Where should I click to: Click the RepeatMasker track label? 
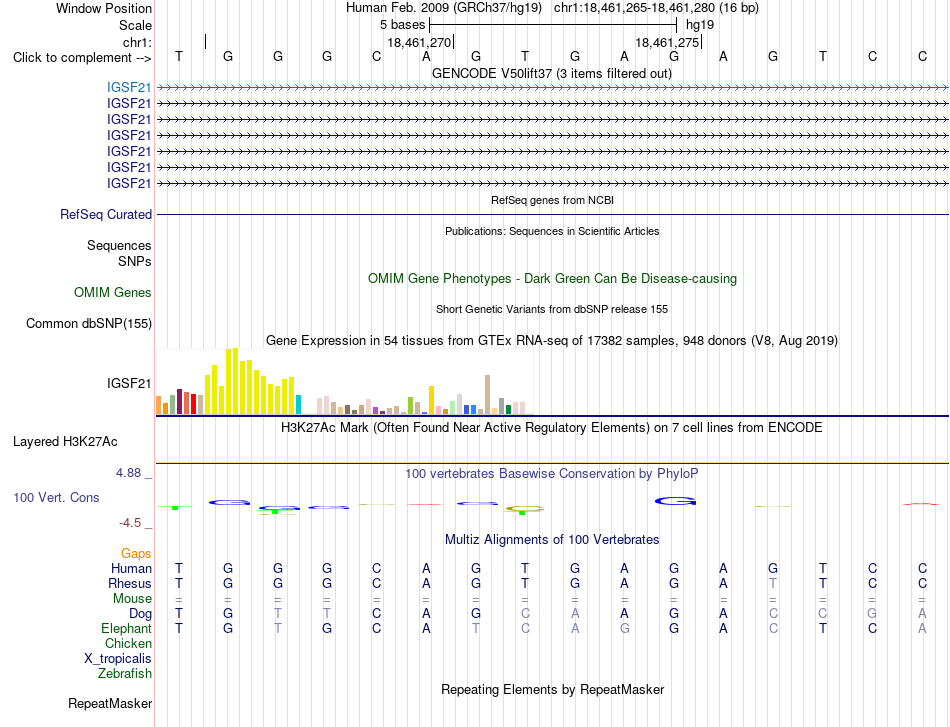click(110, 703)
